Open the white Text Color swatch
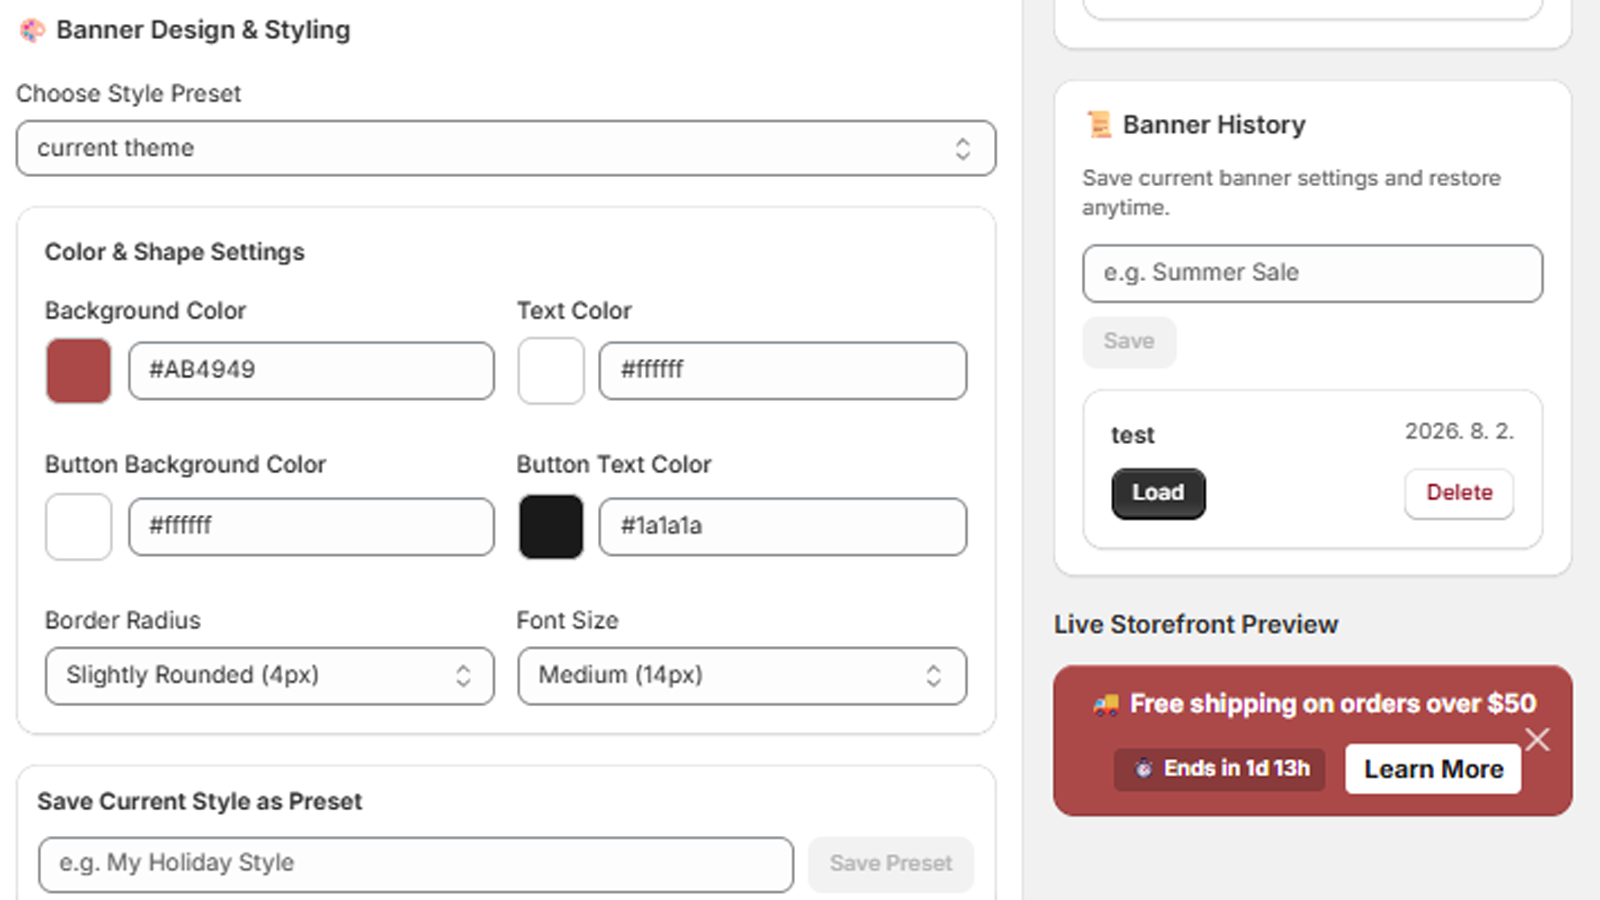This screenshot has height=900, width=1600. pyautogui.click(x=551, y=371)
